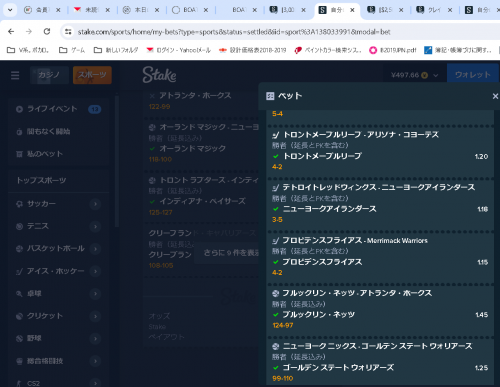Click the tennis ball icon
500x387 pixels.
[19, 226]
